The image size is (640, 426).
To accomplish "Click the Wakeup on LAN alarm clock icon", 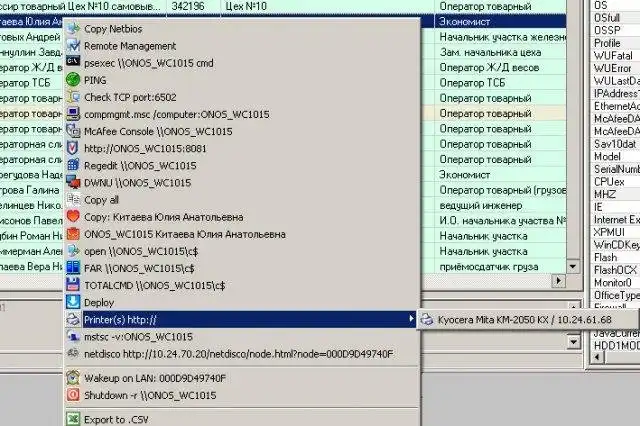I will coord(73,378).
